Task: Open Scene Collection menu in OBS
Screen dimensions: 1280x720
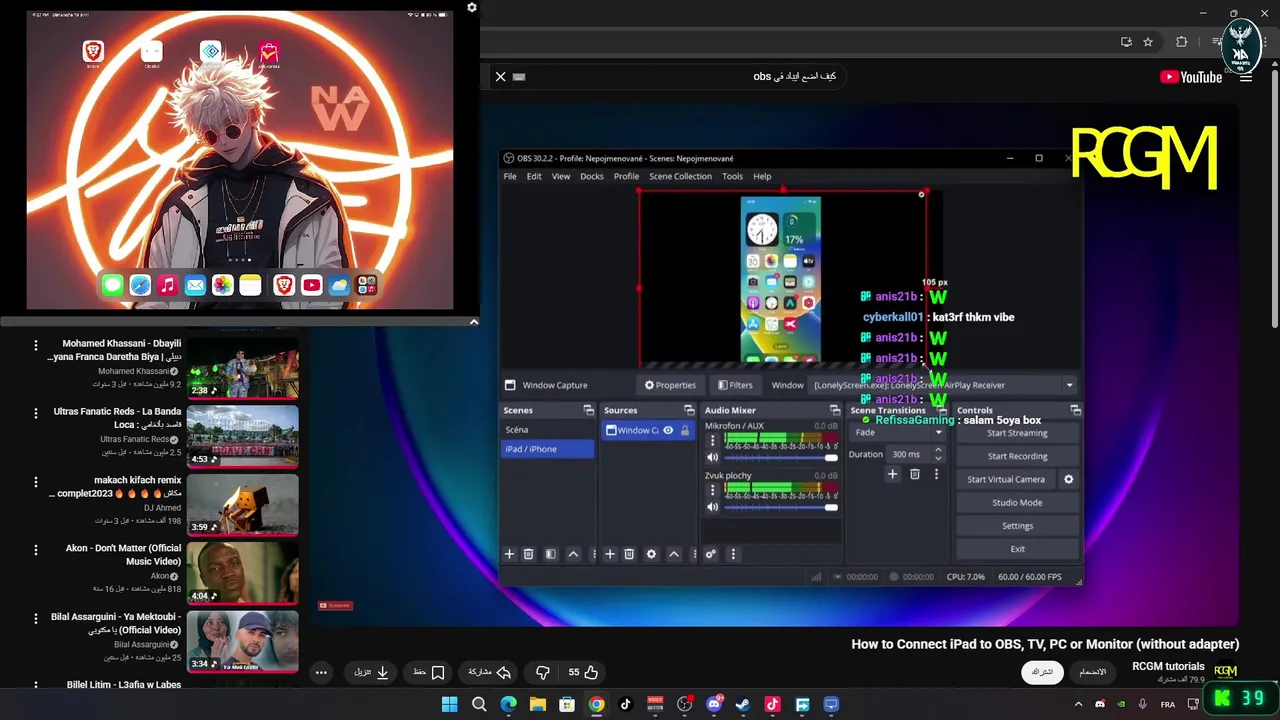Action: (680, 176)
